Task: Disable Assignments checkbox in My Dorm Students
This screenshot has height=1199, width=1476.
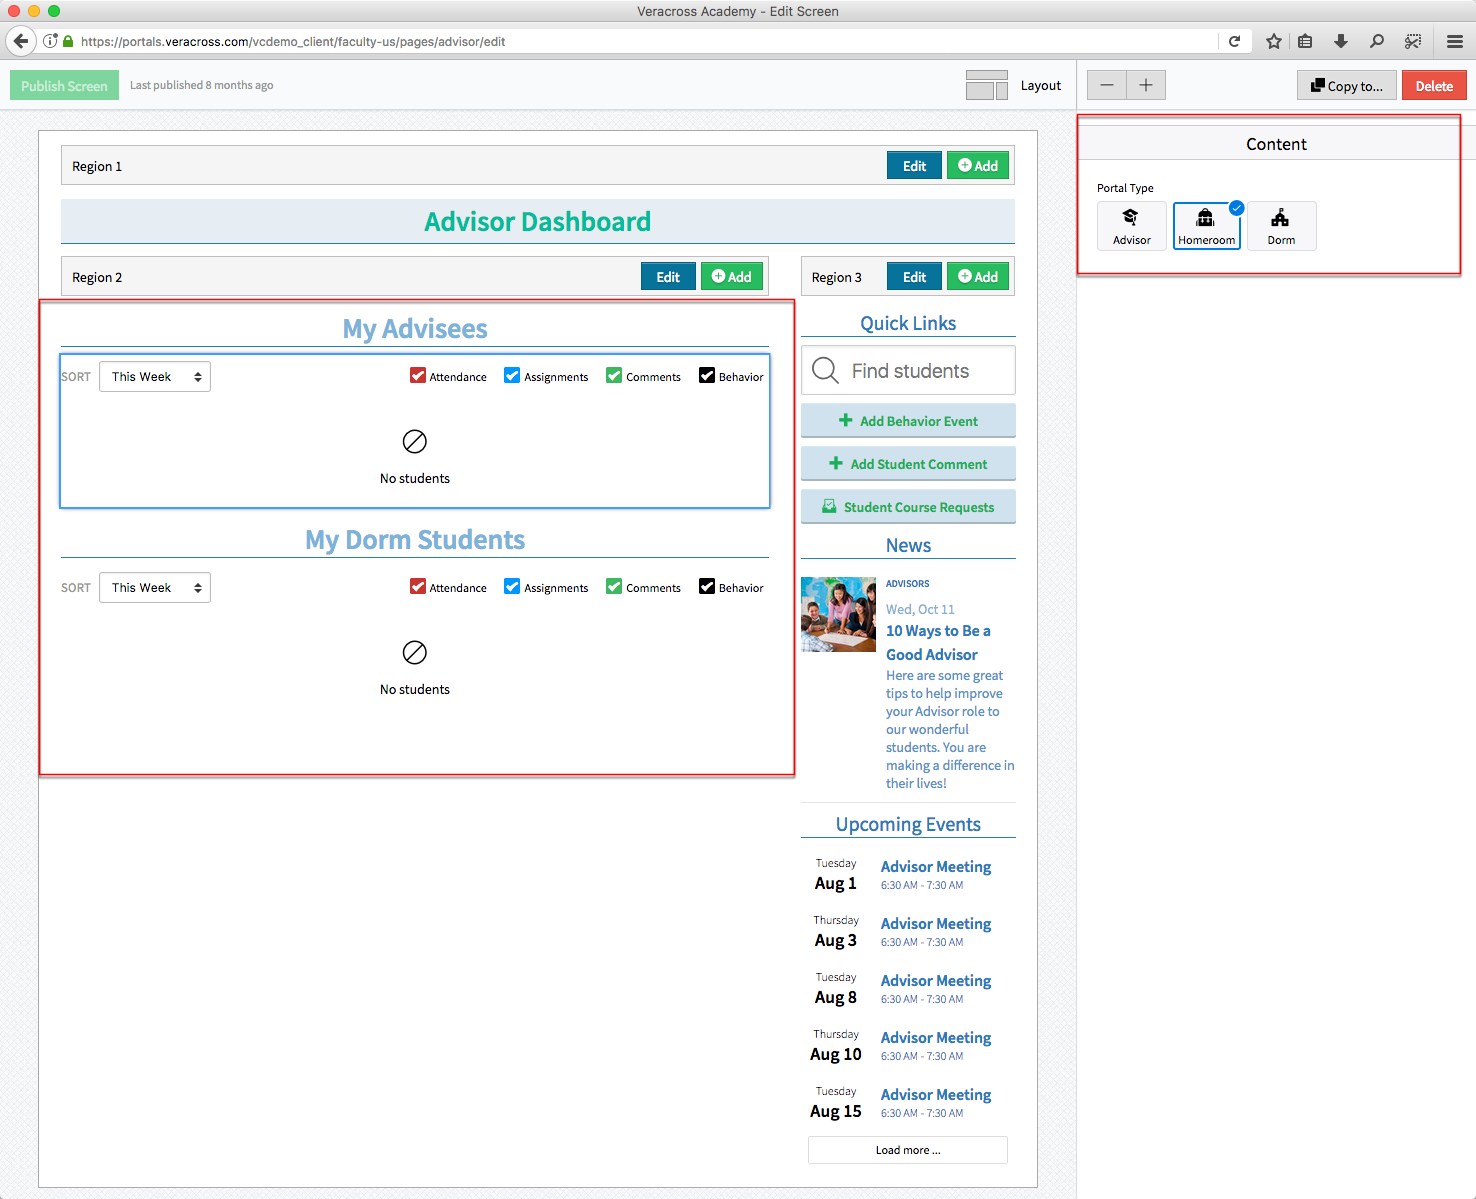Action: [512, 586]
